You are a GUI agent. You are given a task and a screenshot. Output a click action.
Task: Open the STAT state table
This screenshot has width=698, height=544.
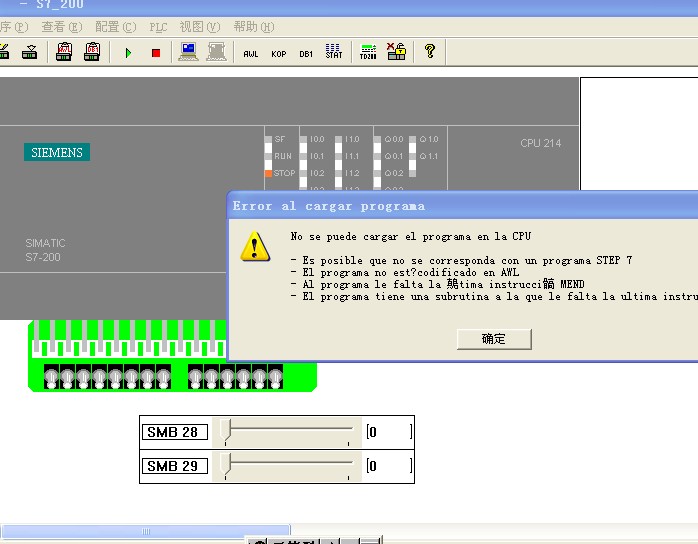(334, 52)
